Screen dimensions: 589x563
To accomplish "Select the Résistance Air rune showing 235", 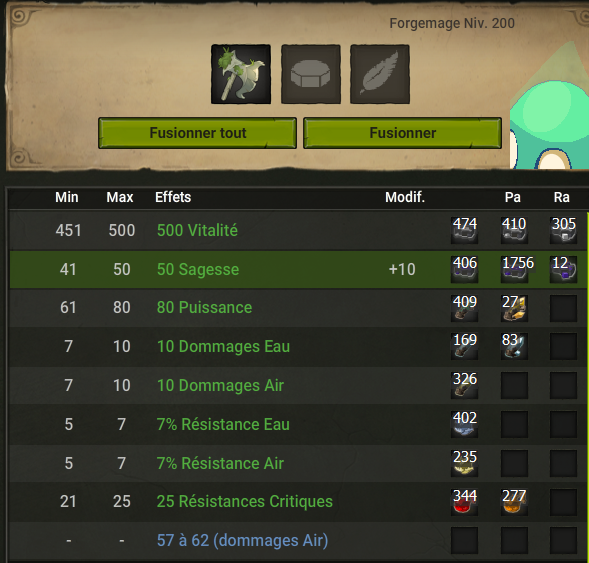I will 465,463.
